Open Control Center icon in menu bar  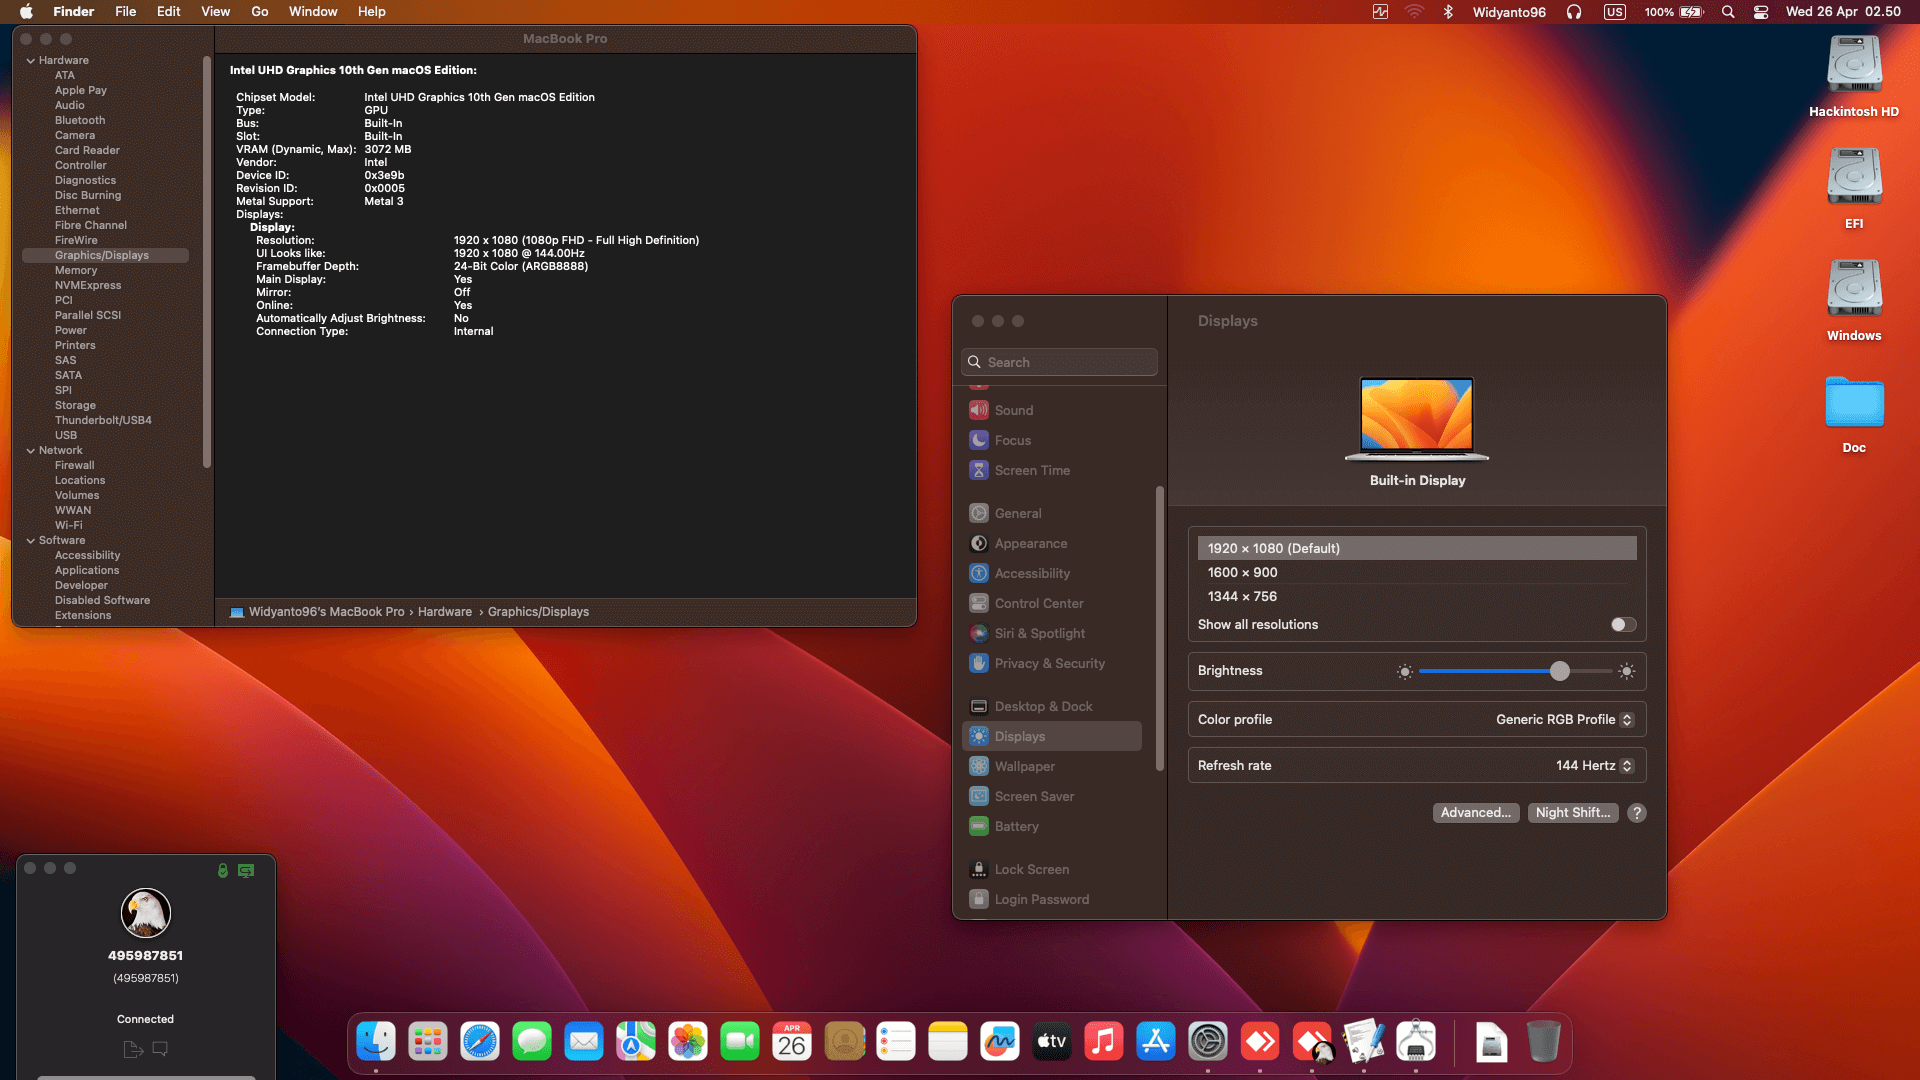pos(1761,12)
